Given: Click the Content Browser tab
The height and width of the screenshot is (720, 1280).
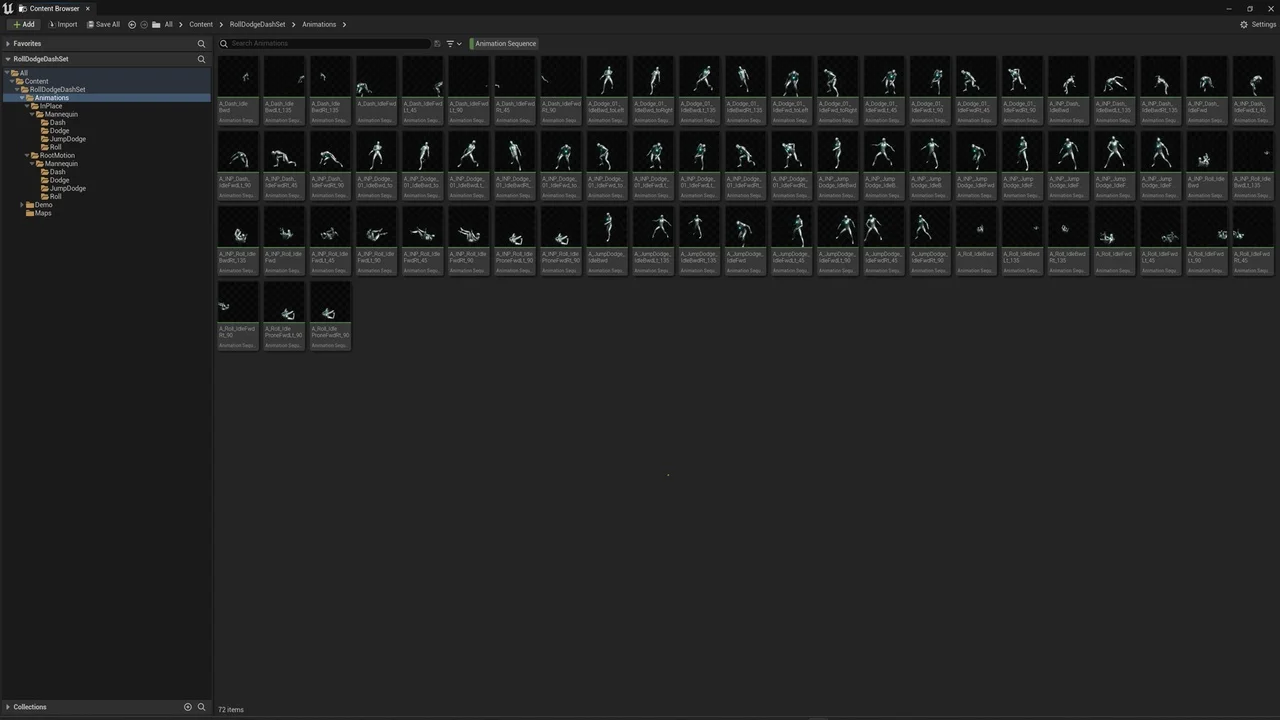Looking at the screenshot, I should click(54, 8).
